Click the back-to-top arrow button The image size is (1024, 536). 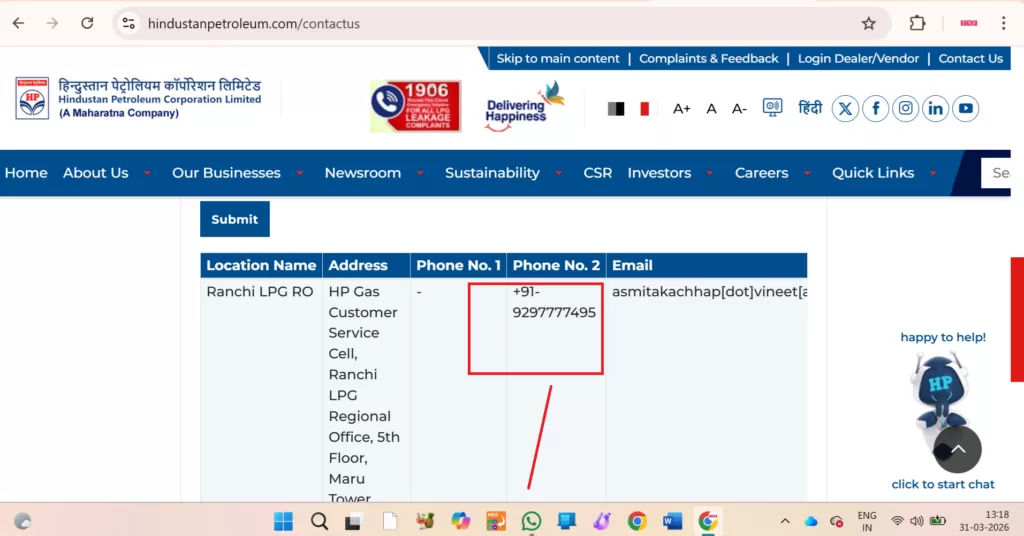pos(957,450)
